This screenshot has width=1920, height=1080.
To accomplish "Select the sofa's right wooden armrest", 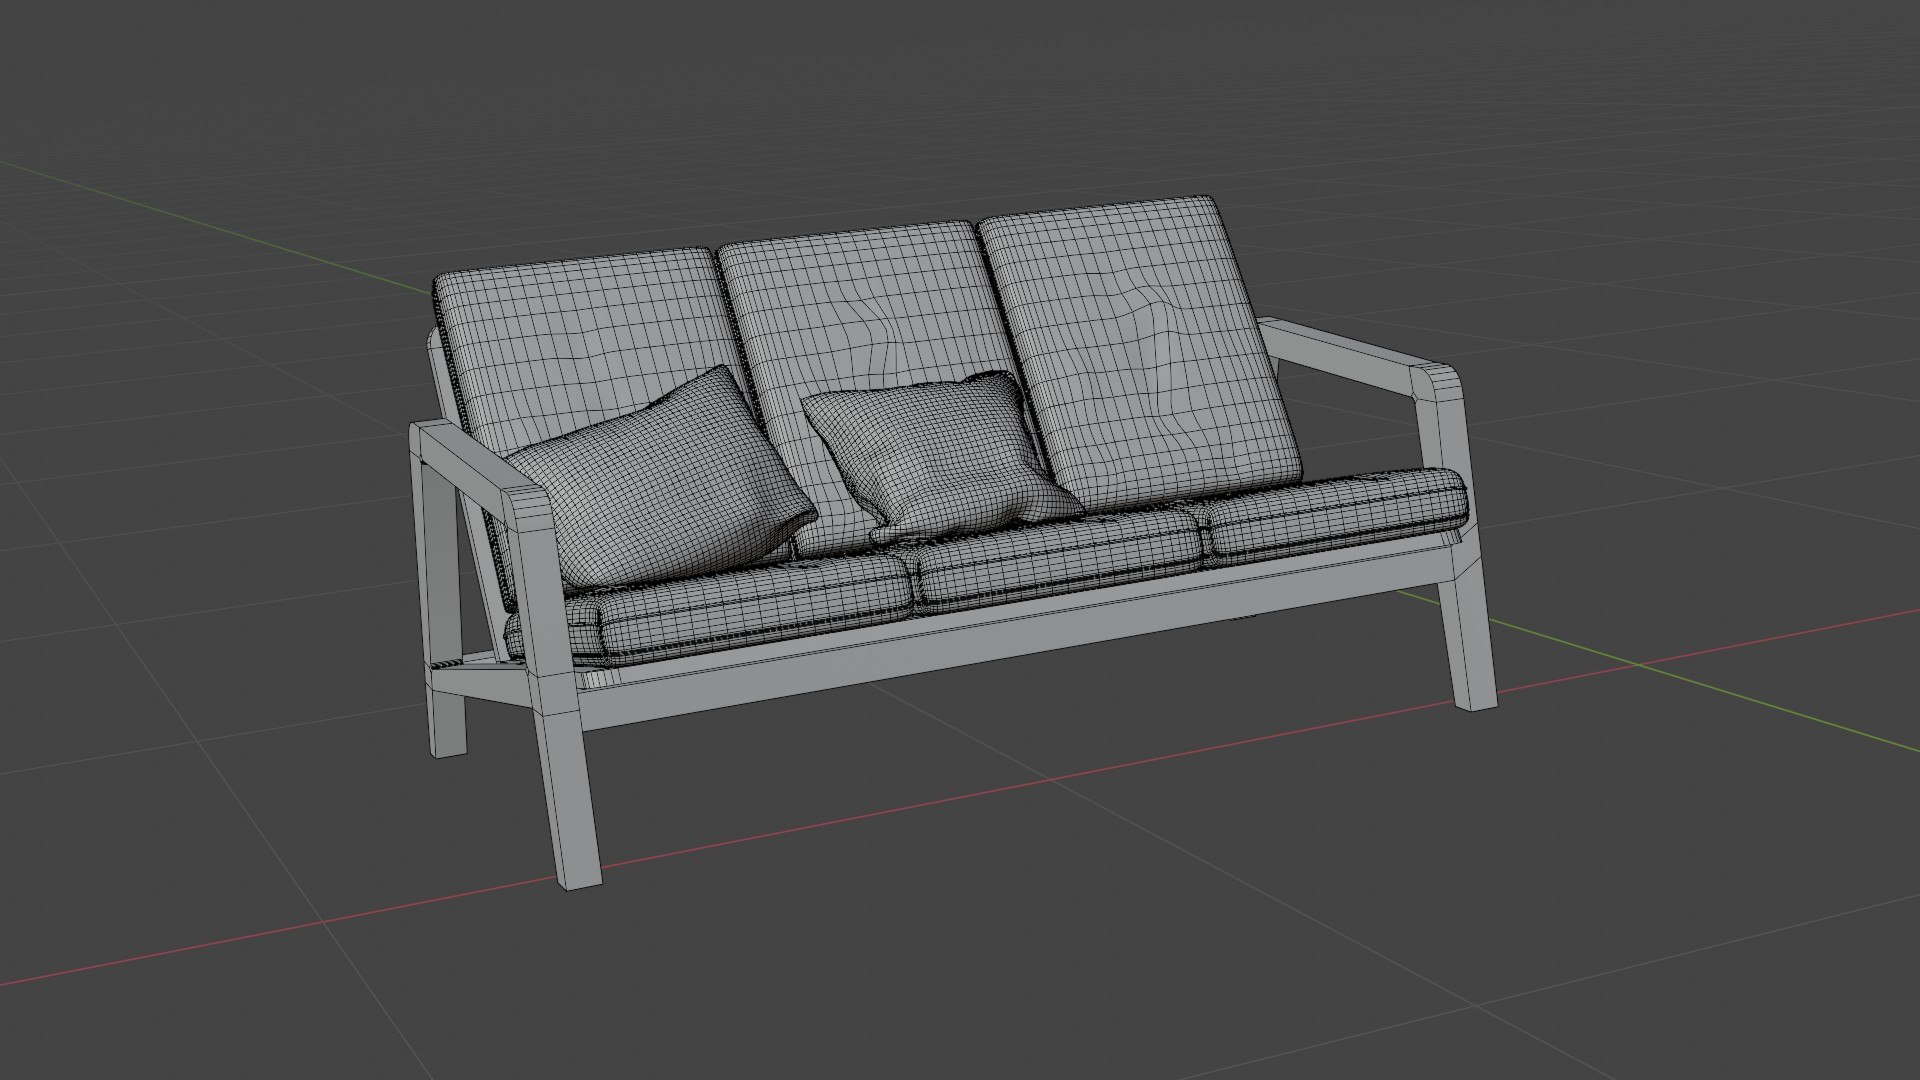I will [x=1360, y=360].
